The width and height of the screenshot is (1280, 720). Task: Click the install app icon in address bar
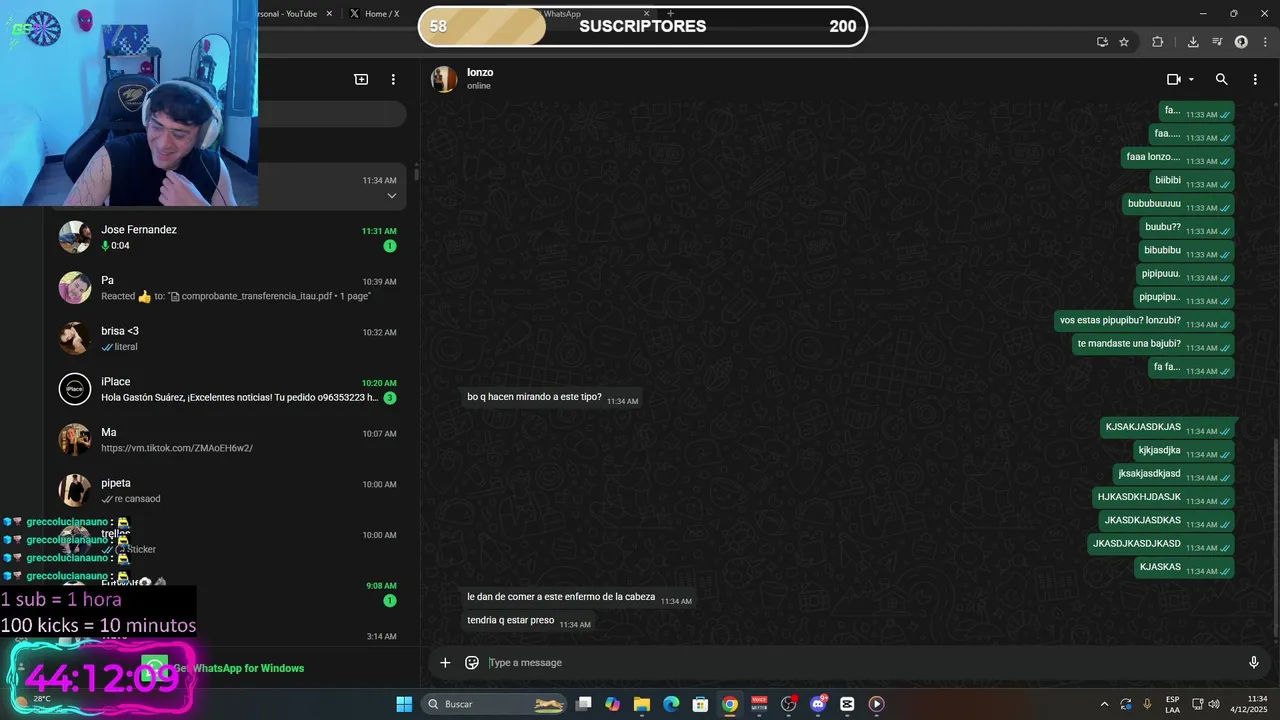[1102, 42]
